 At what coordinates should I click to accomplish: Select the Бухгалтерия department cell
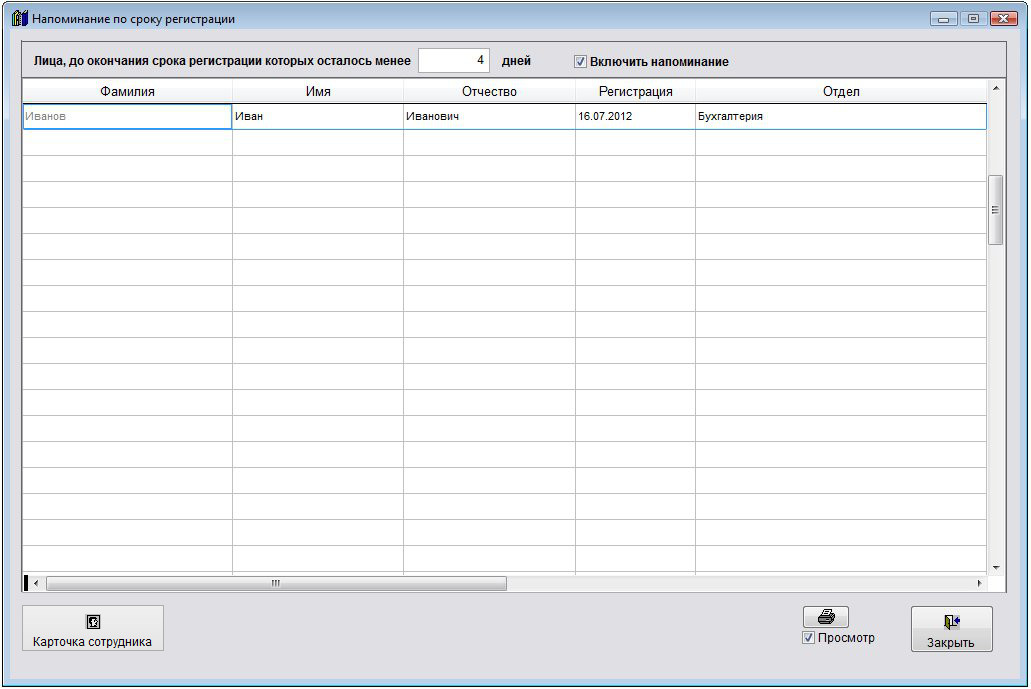(x=841, y=116)
